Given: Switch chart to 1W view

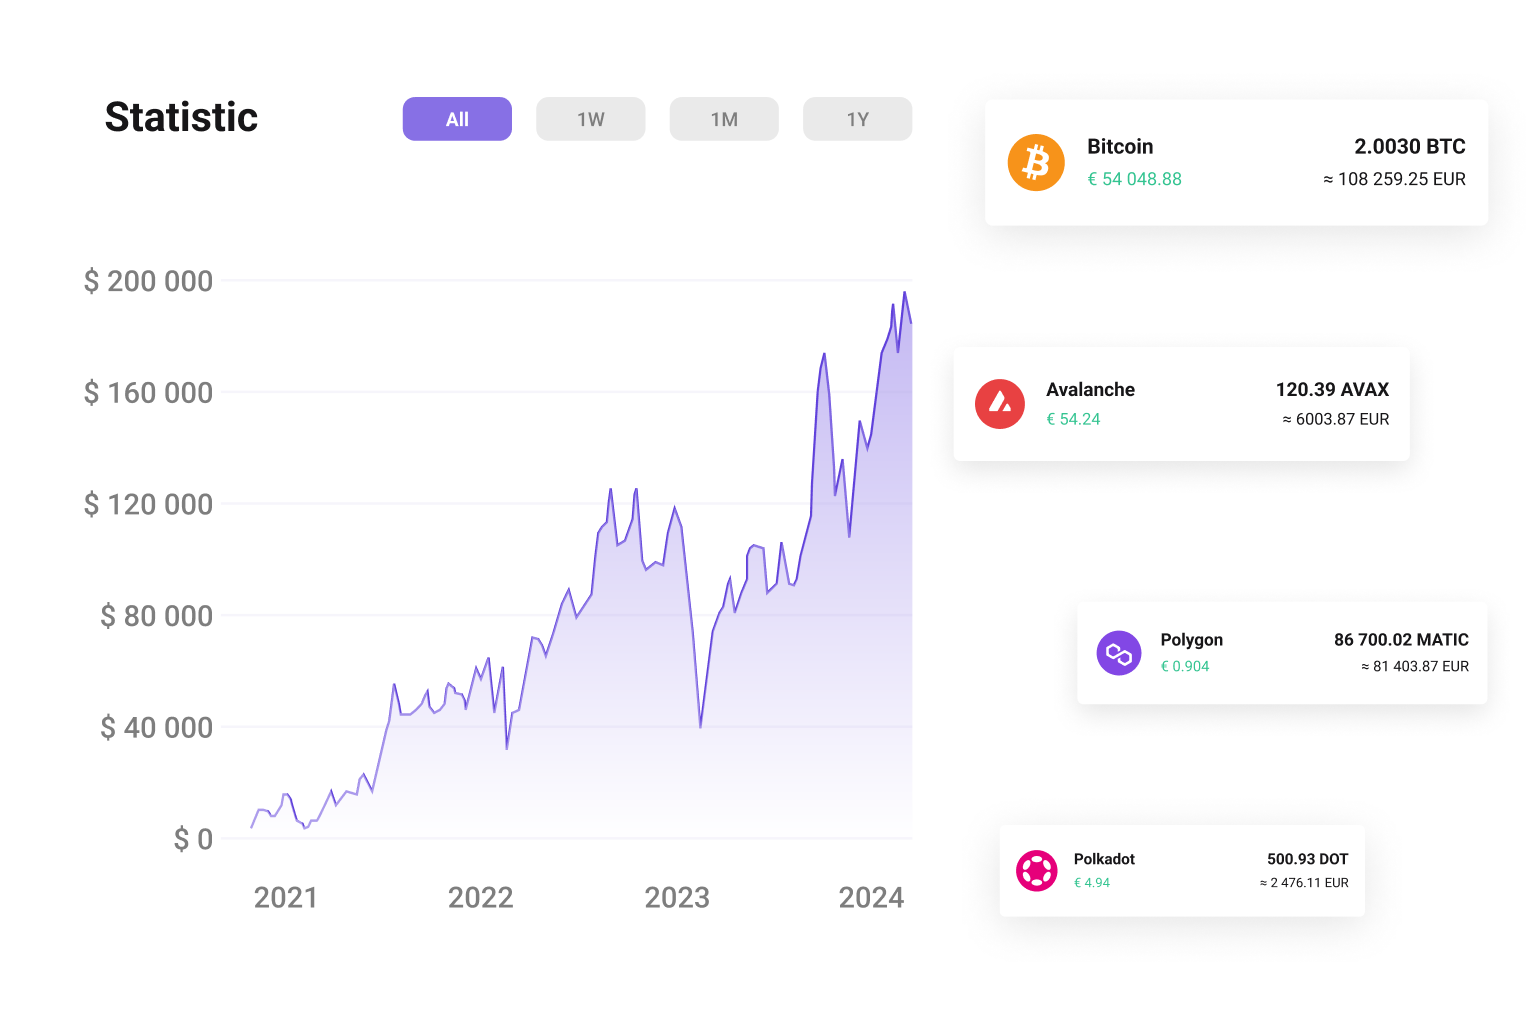Looking at the screenshot, I should [x=590, y=118].
